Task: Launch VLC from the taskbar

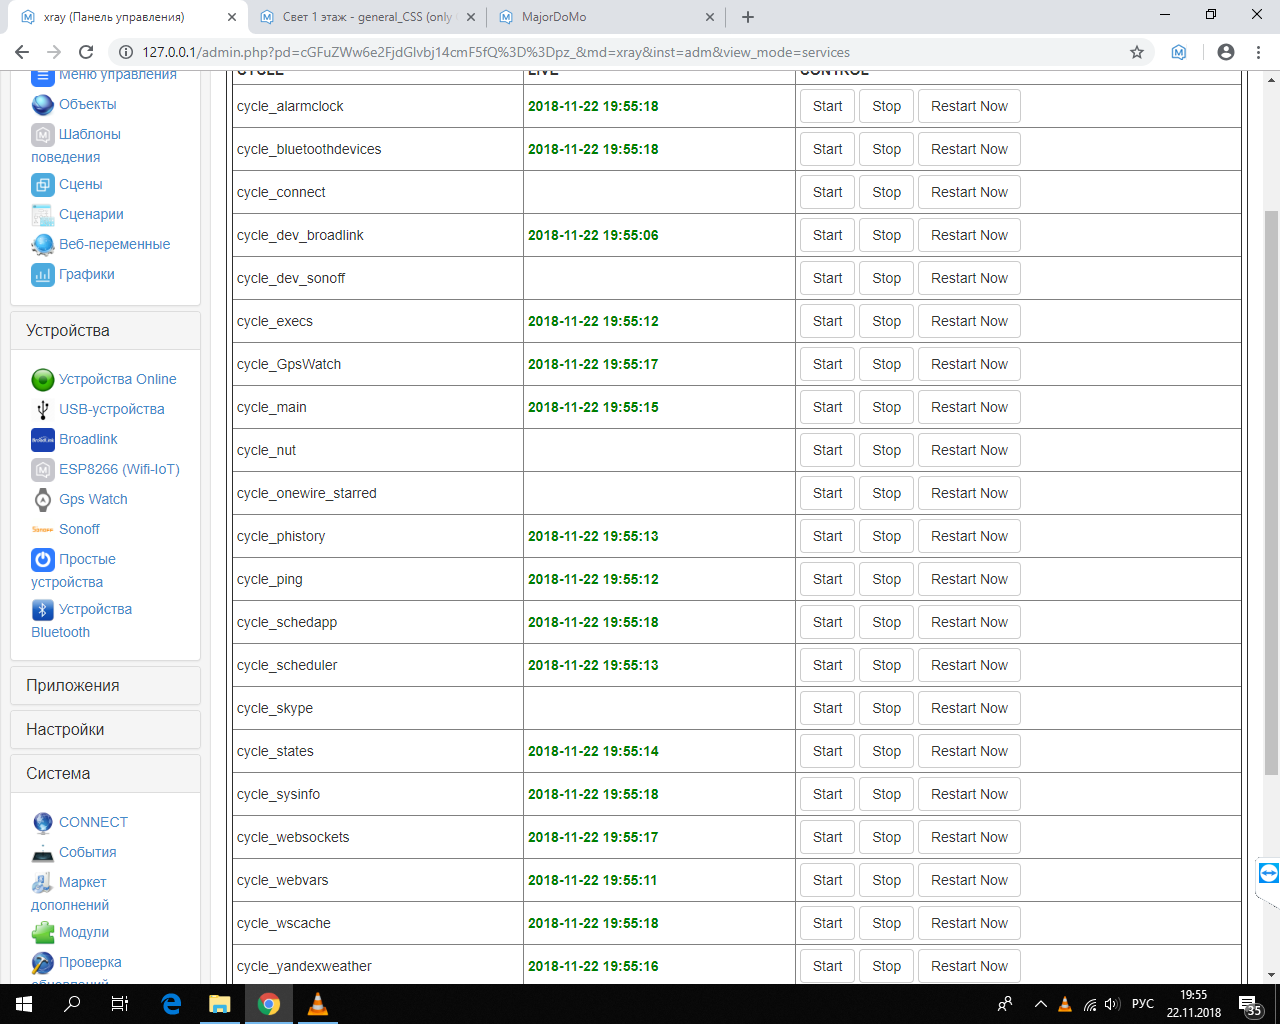Action: (317, 1004)
